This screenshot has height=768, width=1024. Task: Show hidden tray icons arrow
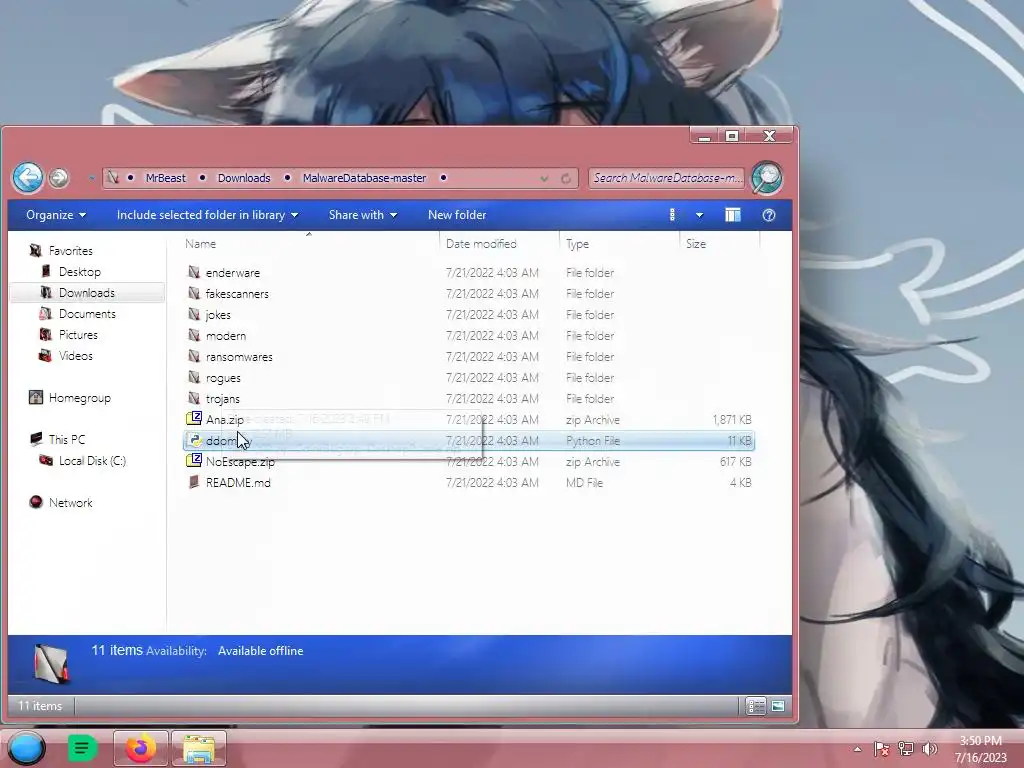click(x=857, y=749)
